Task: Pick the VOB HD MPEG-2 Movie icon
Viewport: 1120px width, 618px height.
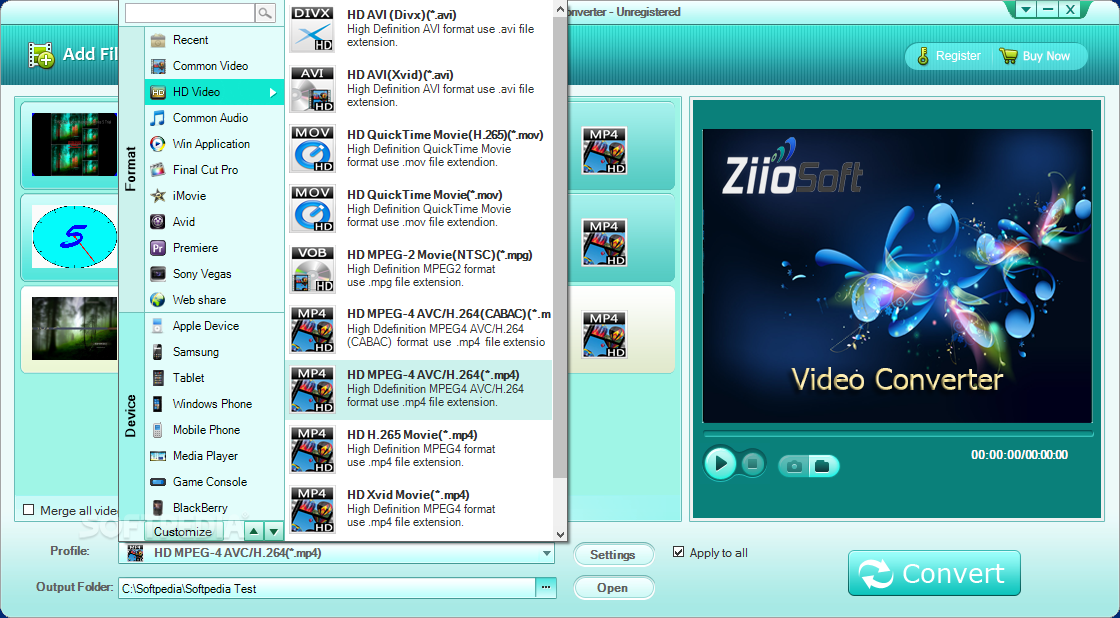Action: (x=312, y=269)
